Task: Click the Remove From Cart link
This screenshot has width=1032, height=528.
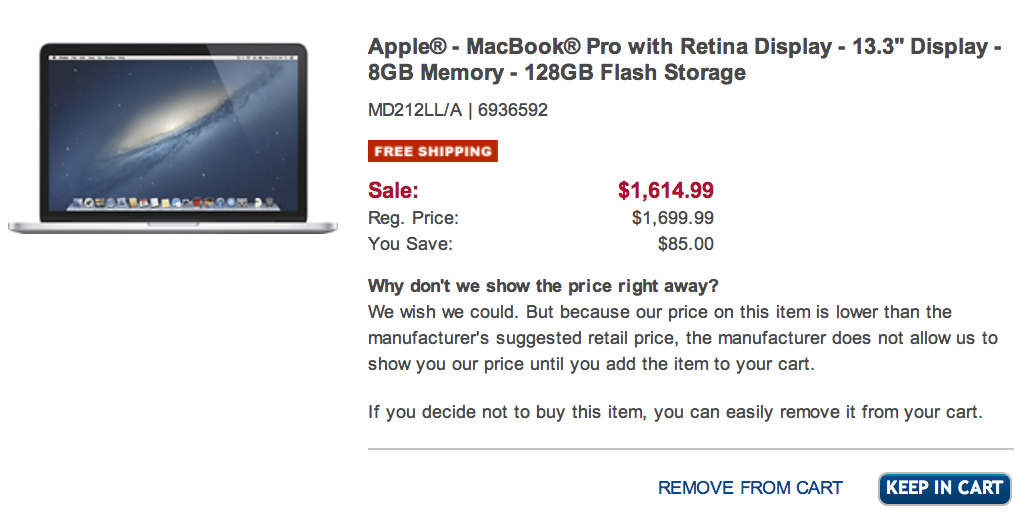Action: [750, 488]
